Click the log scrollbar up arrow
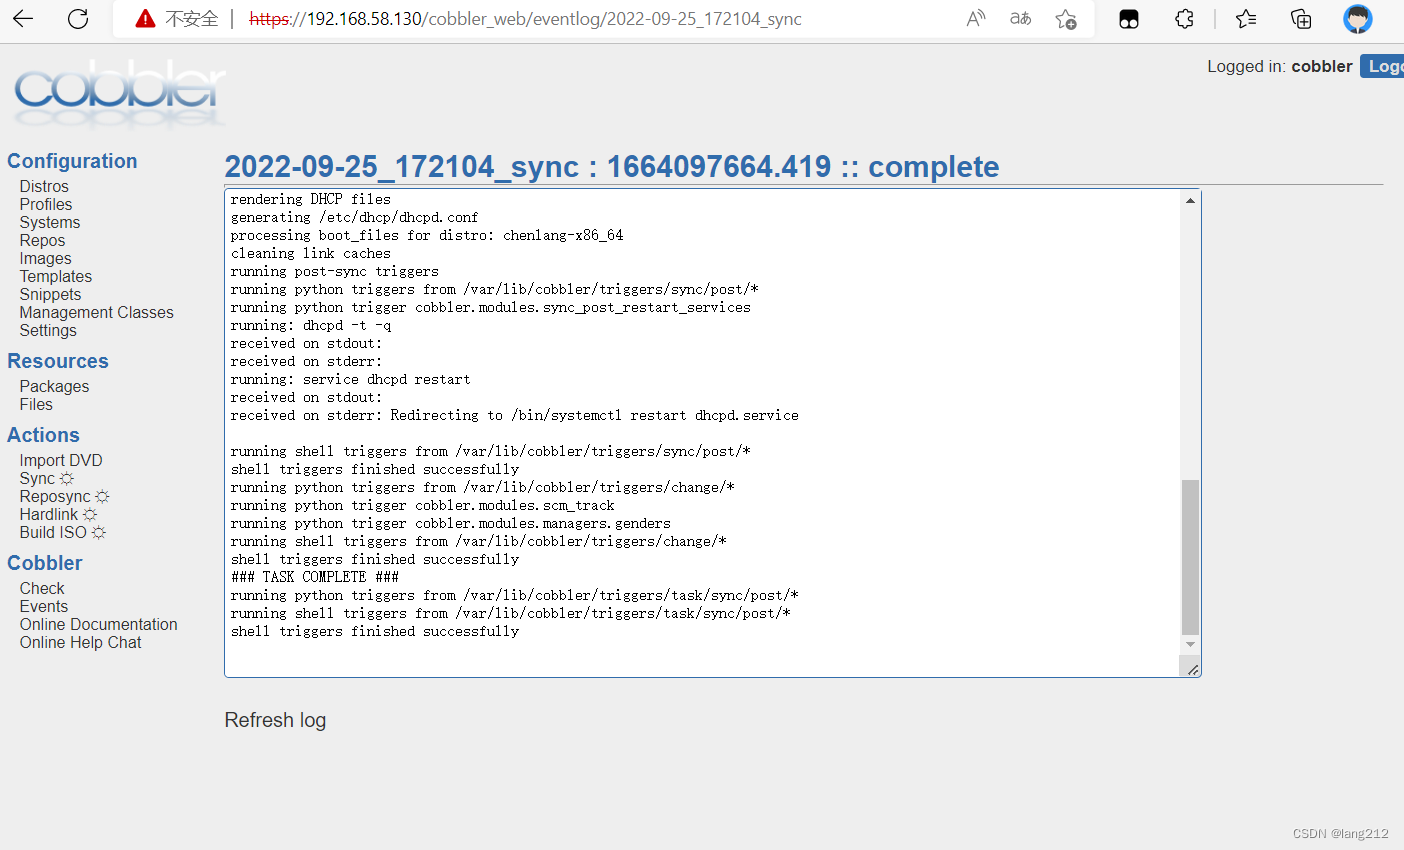 click(1190, 201)
